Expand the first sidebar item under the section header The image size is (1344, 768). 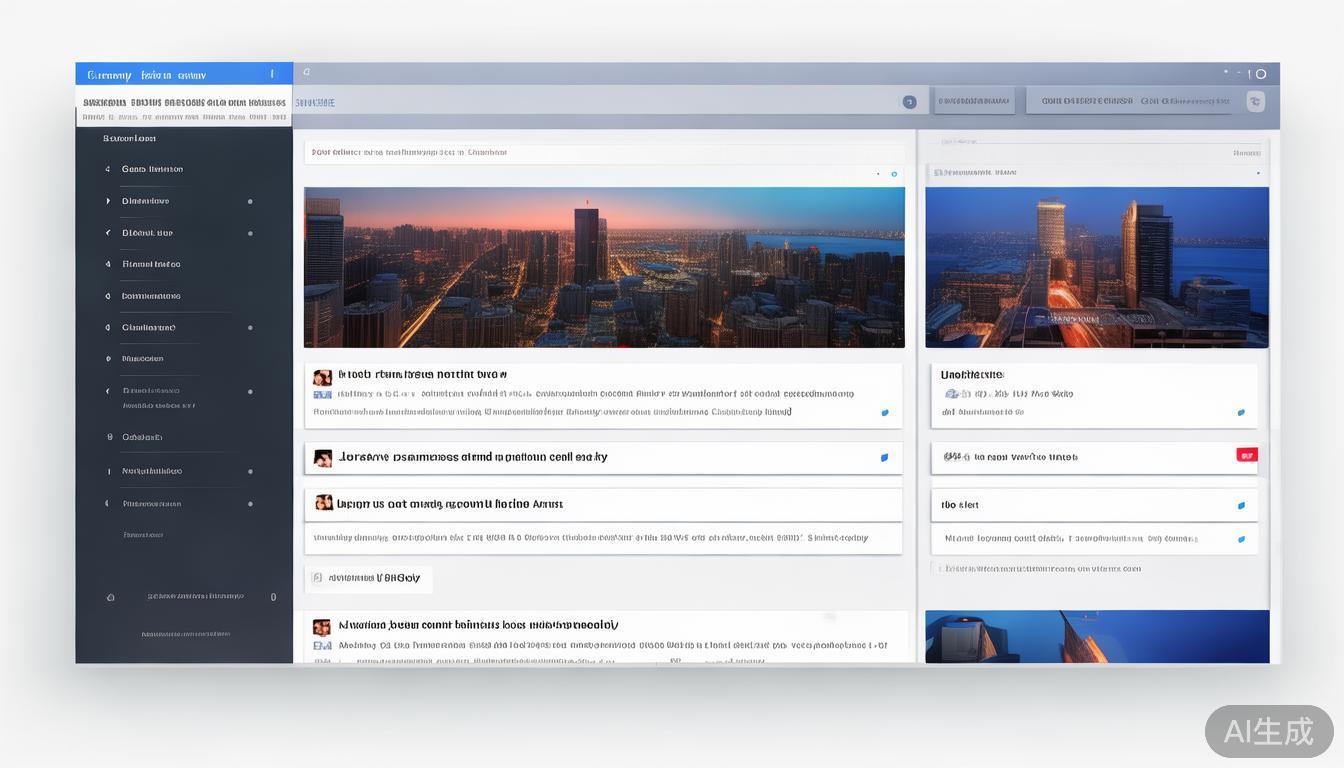(x=108, y=169)
